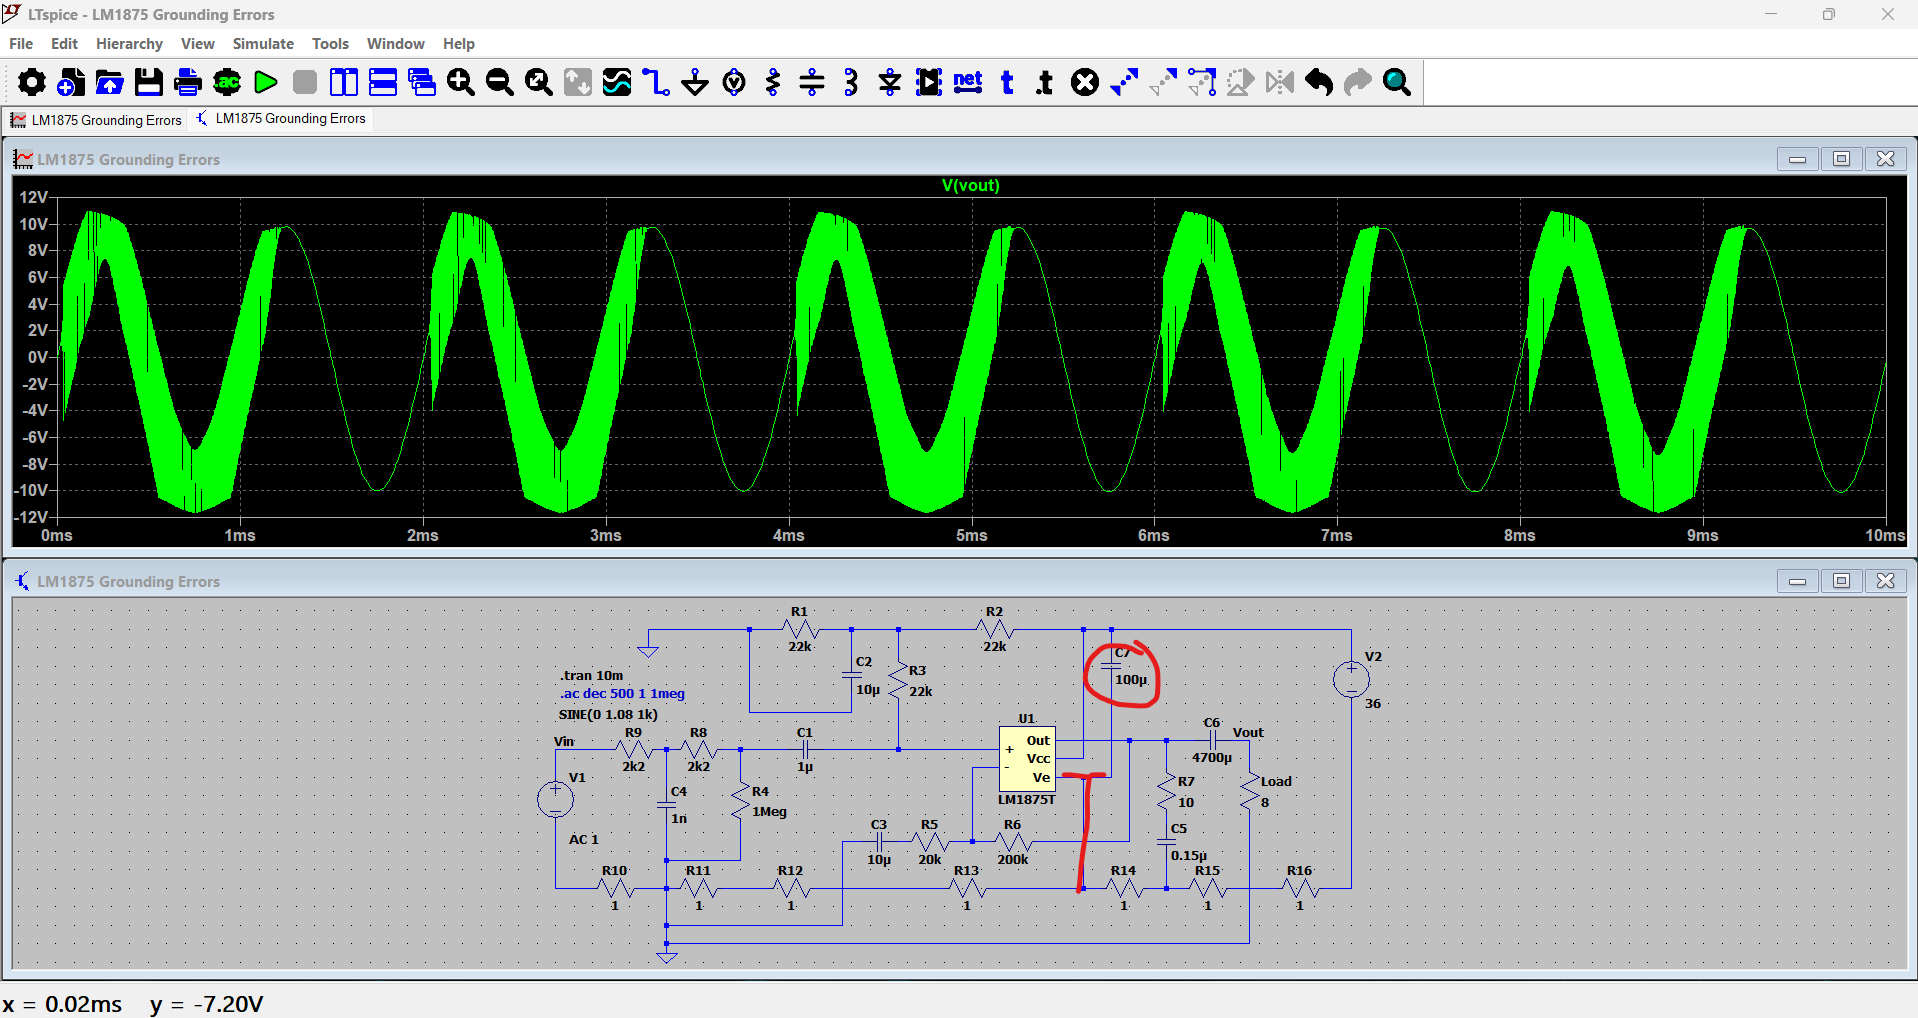Screen dimensions: 1918x1018
Task: Zoom in with the magnifier plus
Action: coord(461,82)
